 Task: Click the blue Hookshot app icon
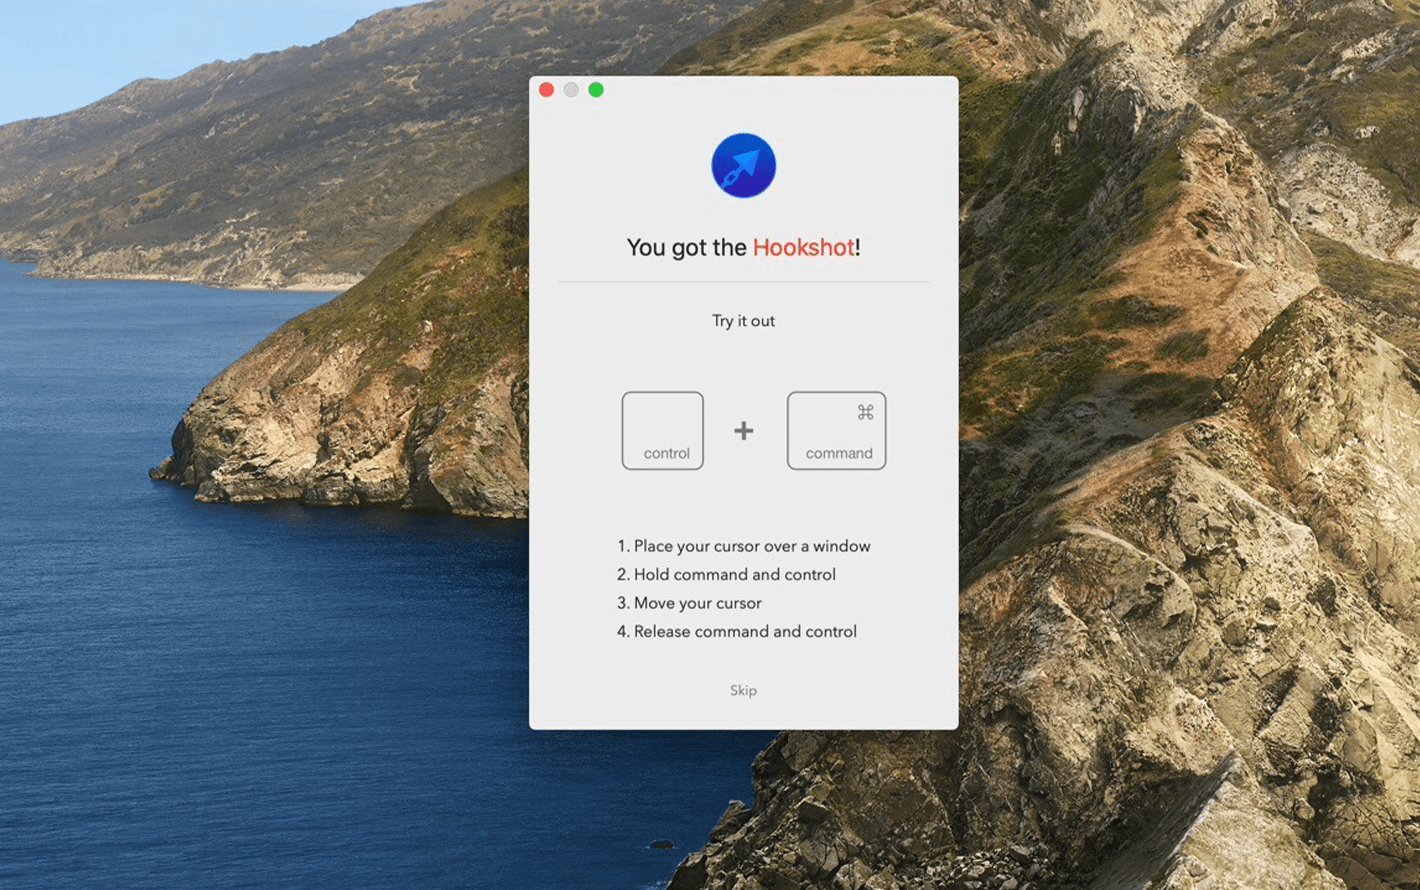(x=743, y=165)
